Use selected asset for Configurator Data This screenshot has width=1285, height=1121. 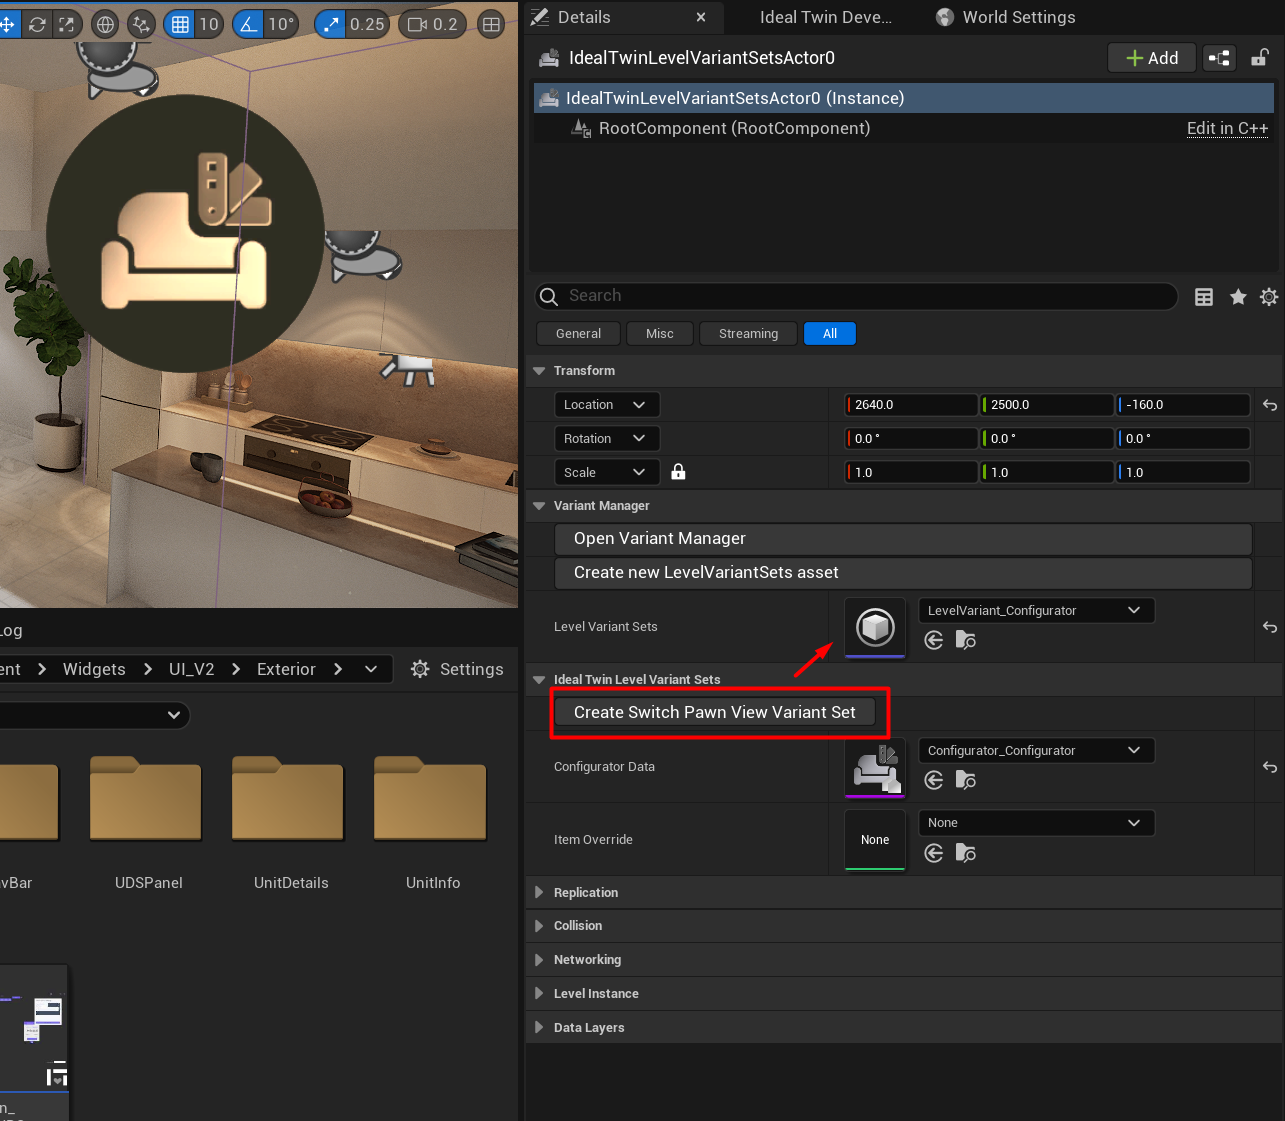pos(934,780)
